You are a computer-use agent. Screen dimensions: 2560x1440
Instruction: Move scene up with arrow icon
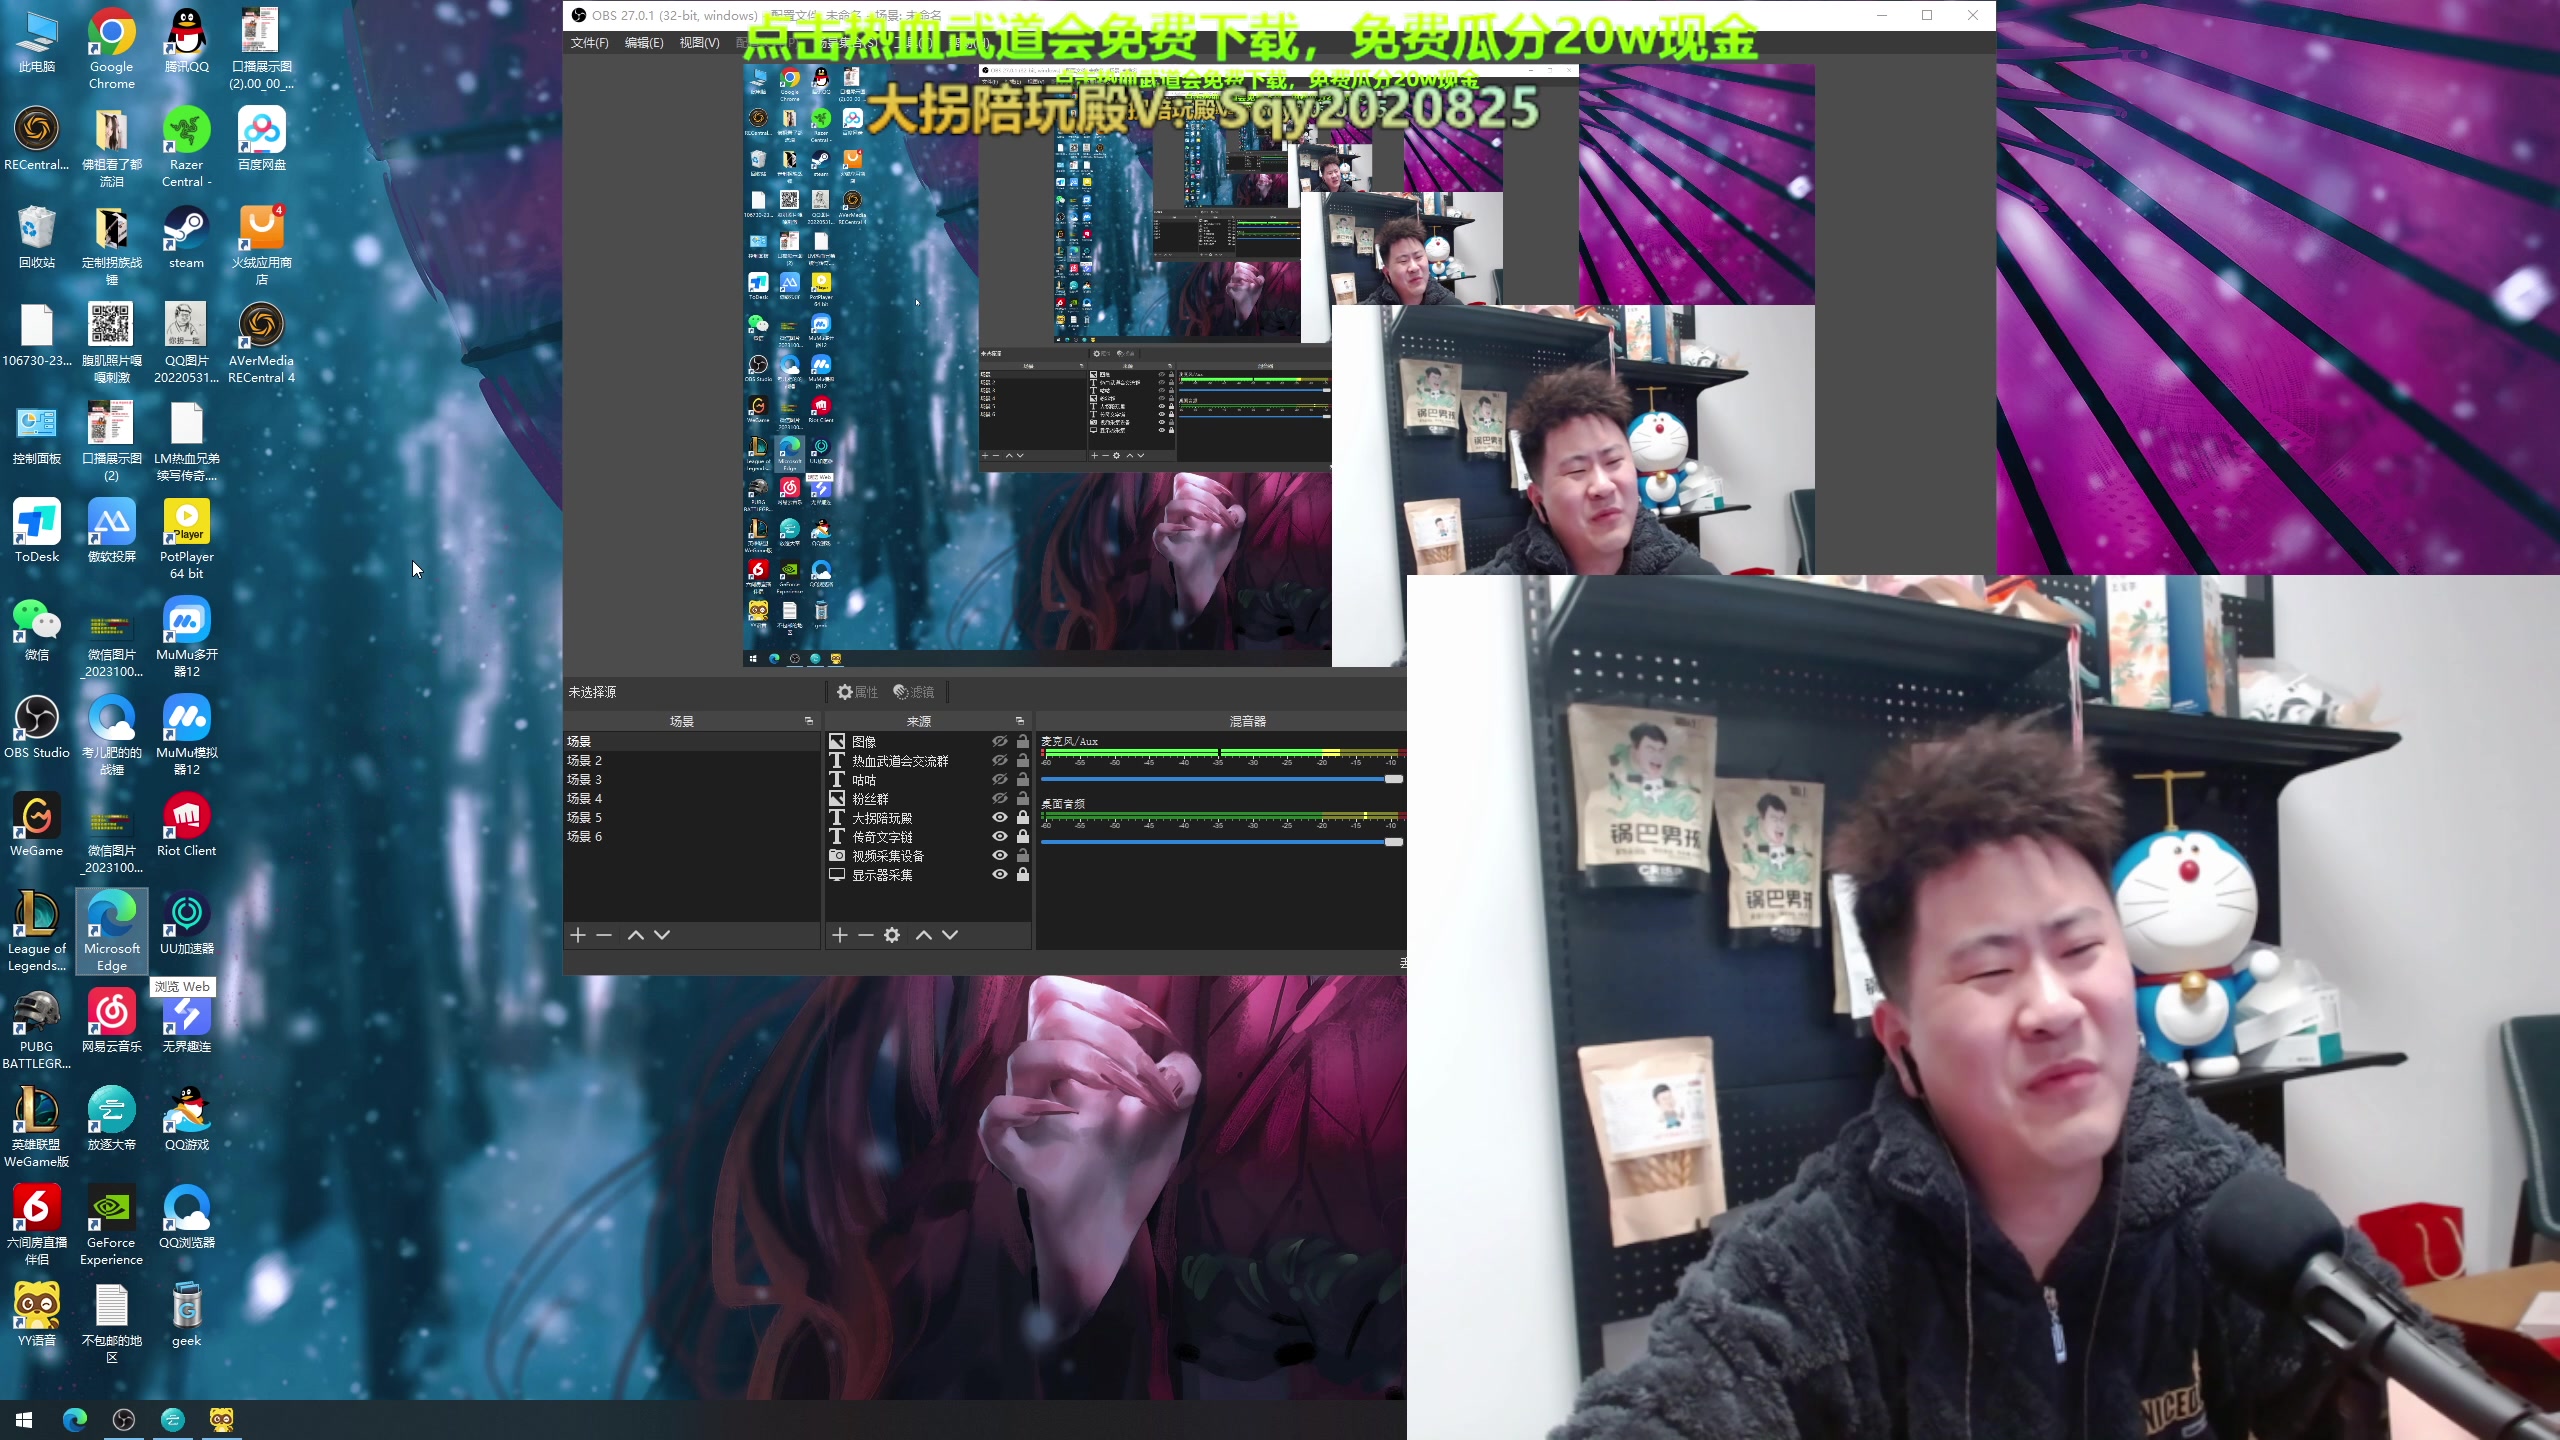(635, 935)
